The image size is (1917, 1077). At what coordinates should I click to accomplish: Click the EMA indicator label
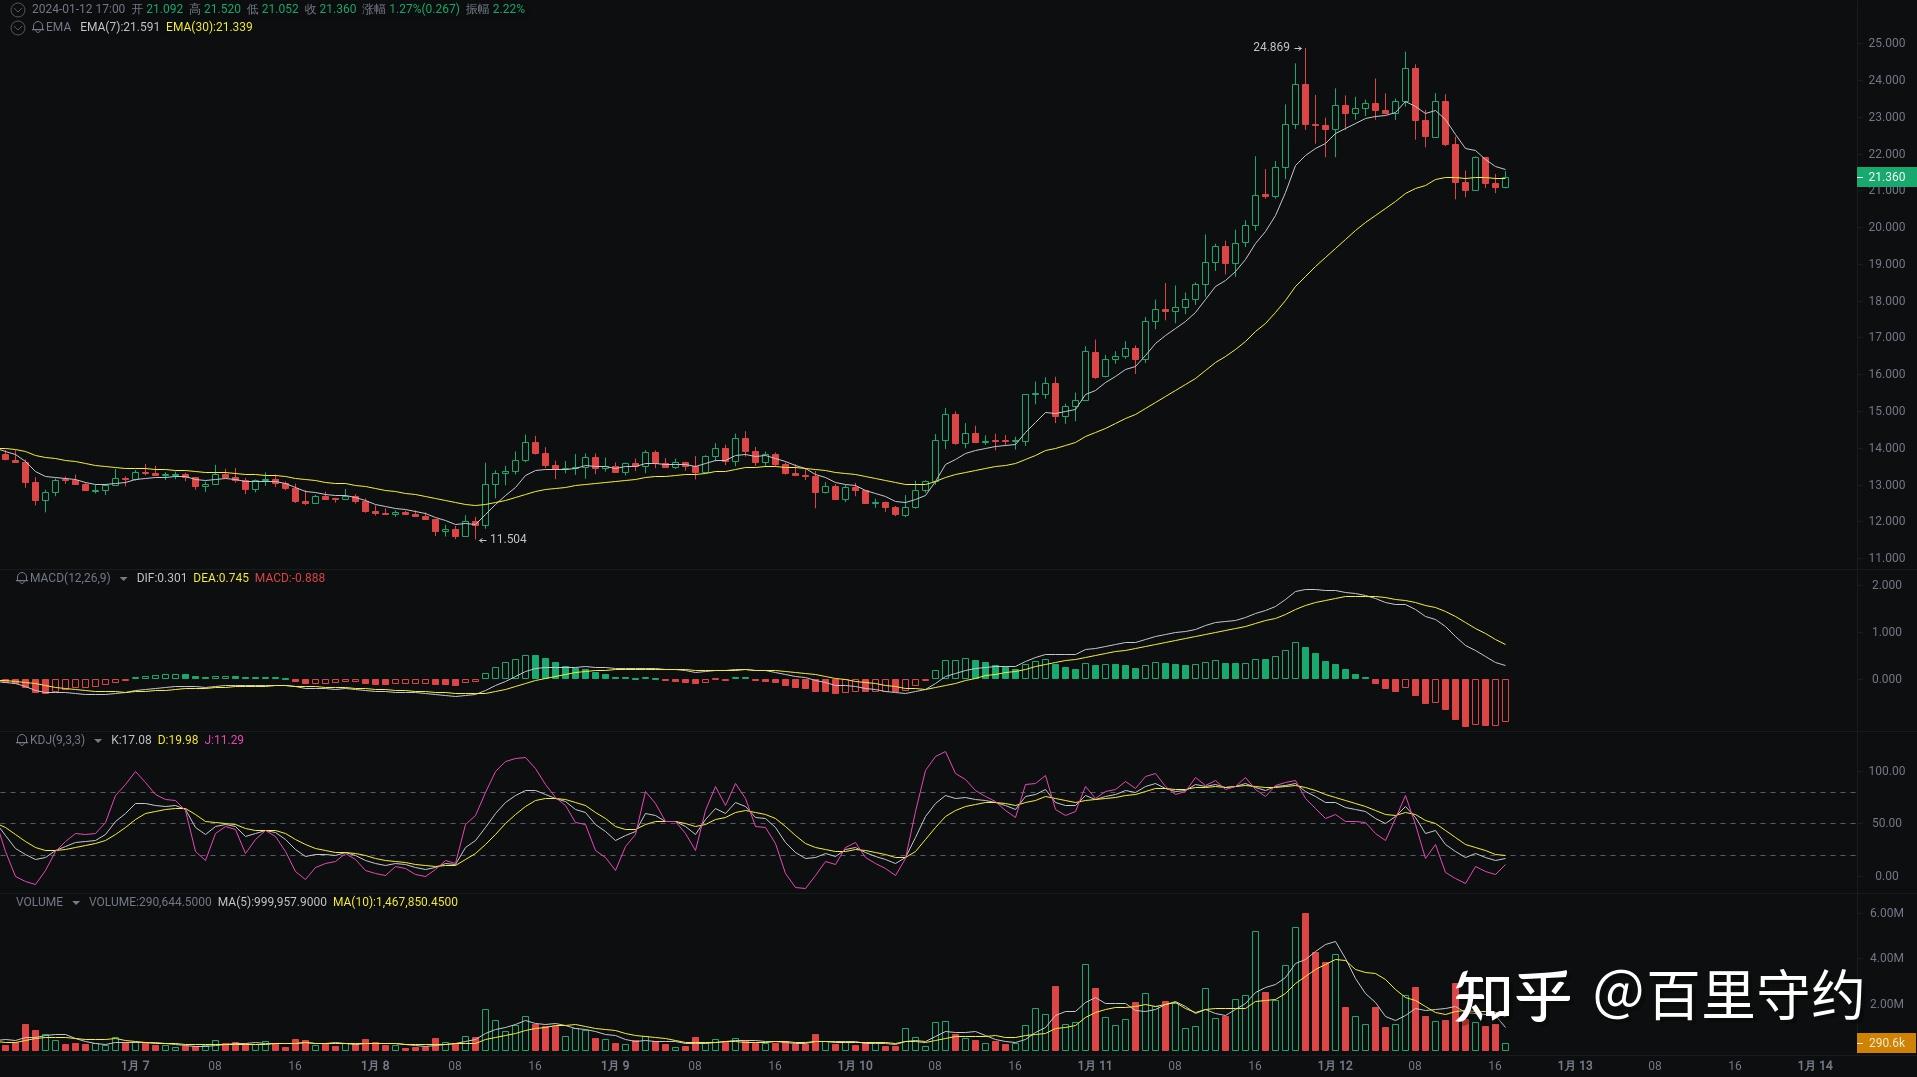(x=58, y=27)
